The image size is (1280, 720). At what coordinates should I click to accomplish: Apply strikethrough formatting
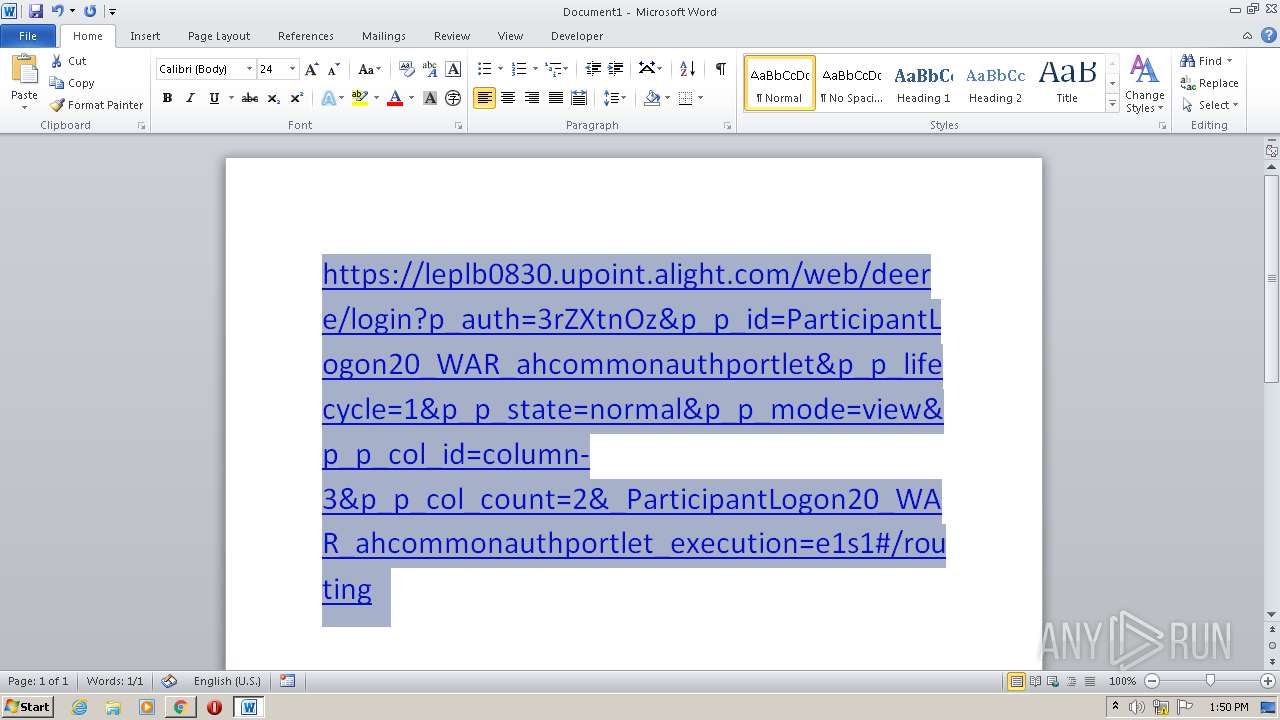[x=250, y=98]
